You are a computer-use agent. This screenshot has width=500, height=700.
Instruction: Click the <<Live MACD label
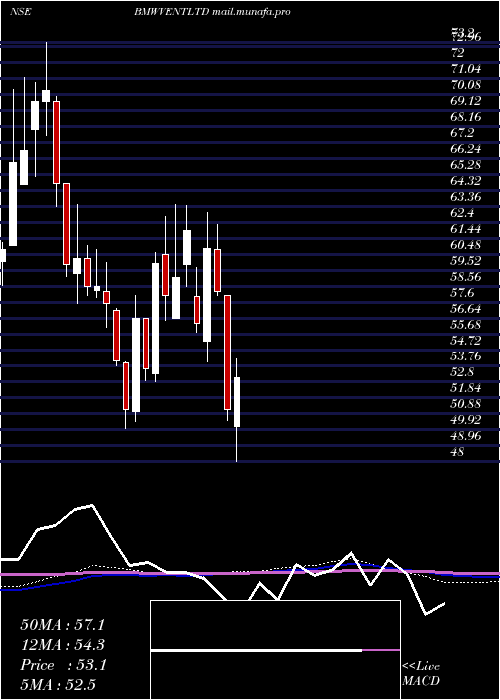coord(421,673)
